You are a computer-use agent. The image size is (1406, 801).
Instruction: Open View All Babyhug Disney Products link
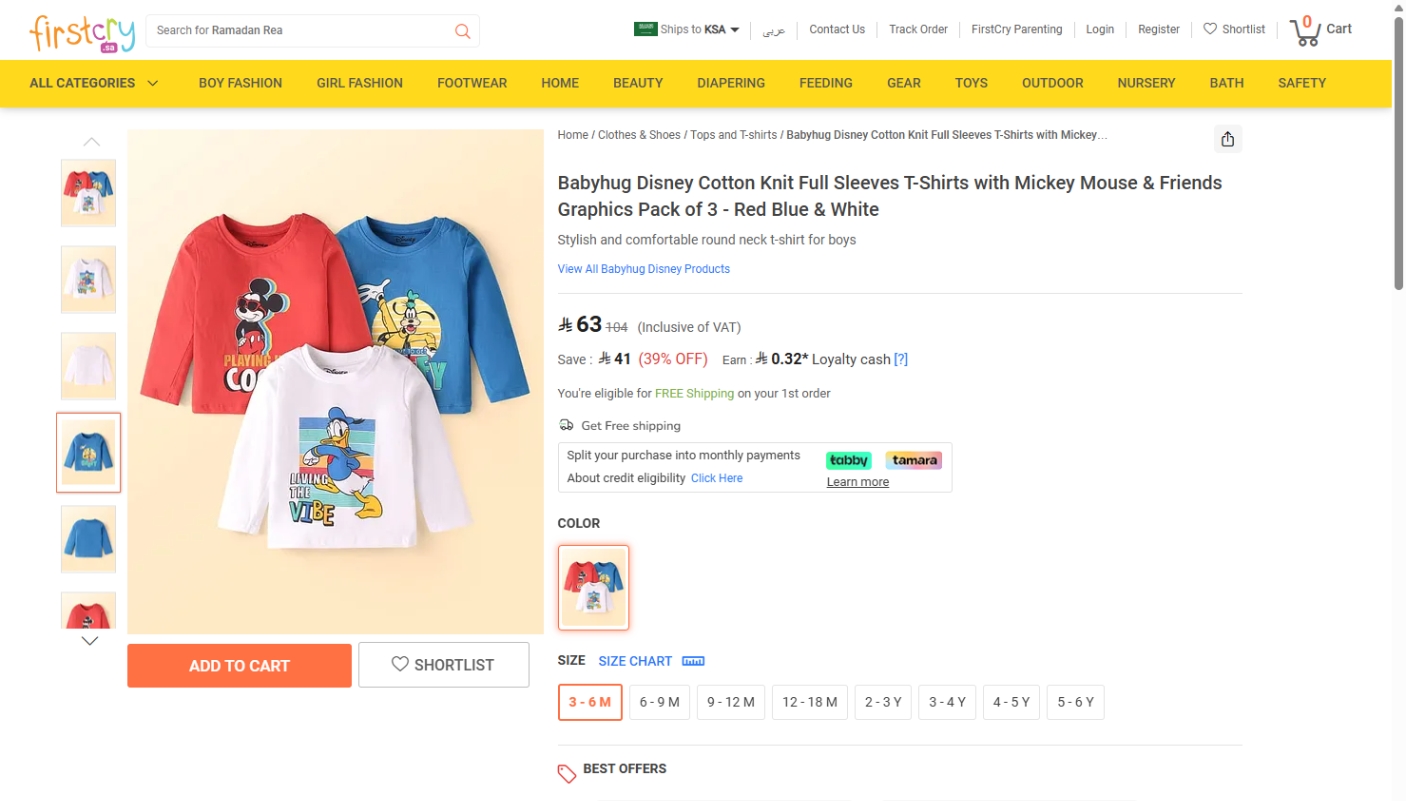point(643,269)
